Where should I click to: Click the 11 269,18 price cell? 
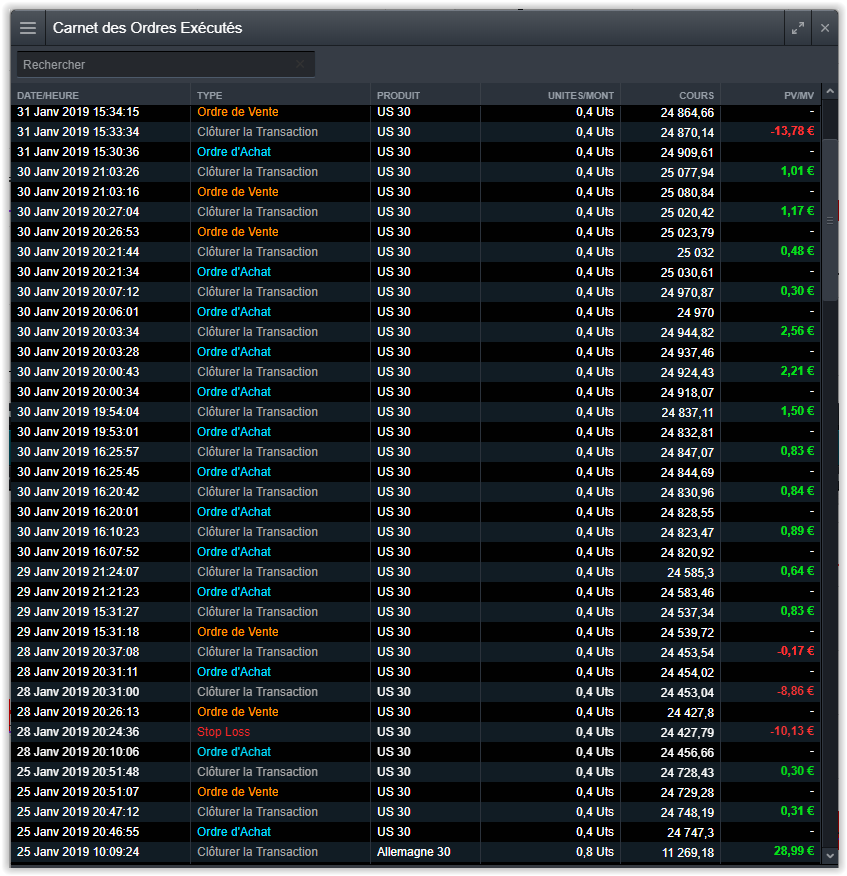pos(688,853)
